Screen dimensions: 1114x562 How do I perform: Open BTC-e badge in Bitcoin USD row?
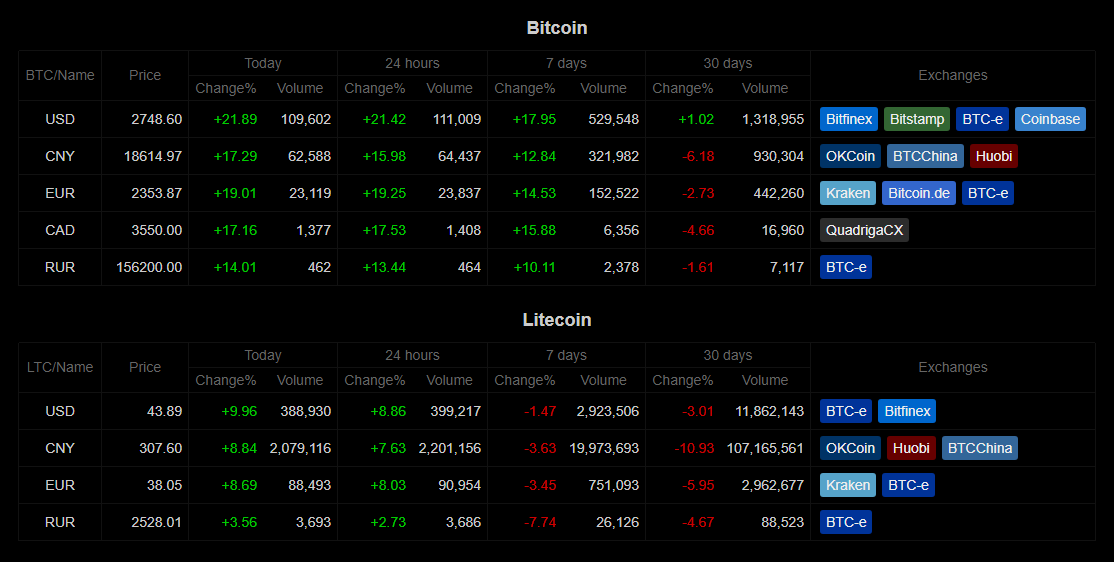(983, 119)
